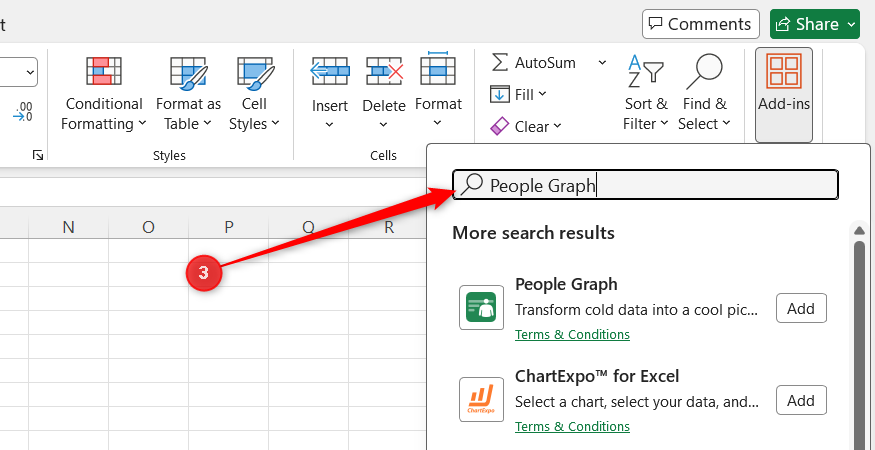875x450 pixels.
Task: Open ChartExpo Terms & Conditions link
Action: 572,427
